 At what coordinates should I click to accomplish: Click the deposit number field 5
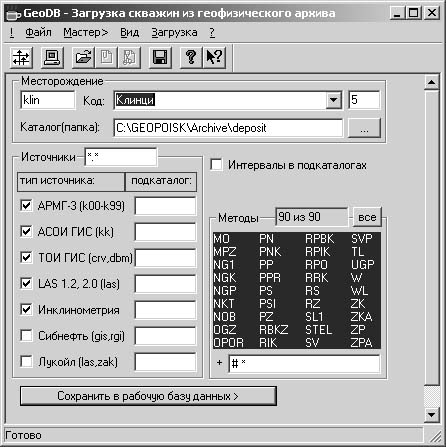click(364, 100)
